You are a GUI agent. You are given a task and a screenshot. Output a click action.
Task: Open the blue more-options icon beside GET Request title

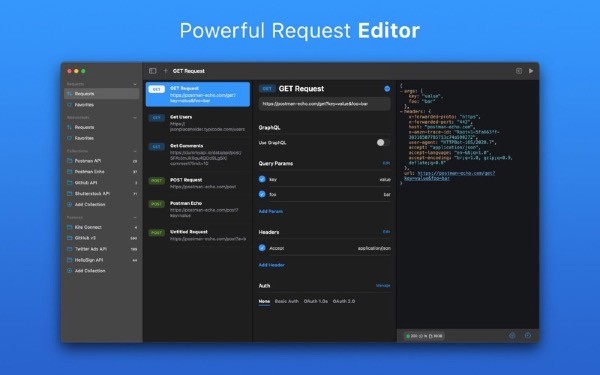click(387, 89)
